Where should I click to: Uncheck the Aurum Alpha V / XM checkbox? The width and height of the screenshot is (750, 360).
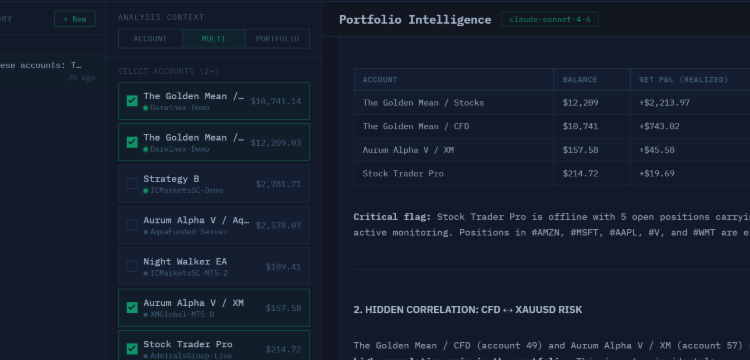click(132, 308)
